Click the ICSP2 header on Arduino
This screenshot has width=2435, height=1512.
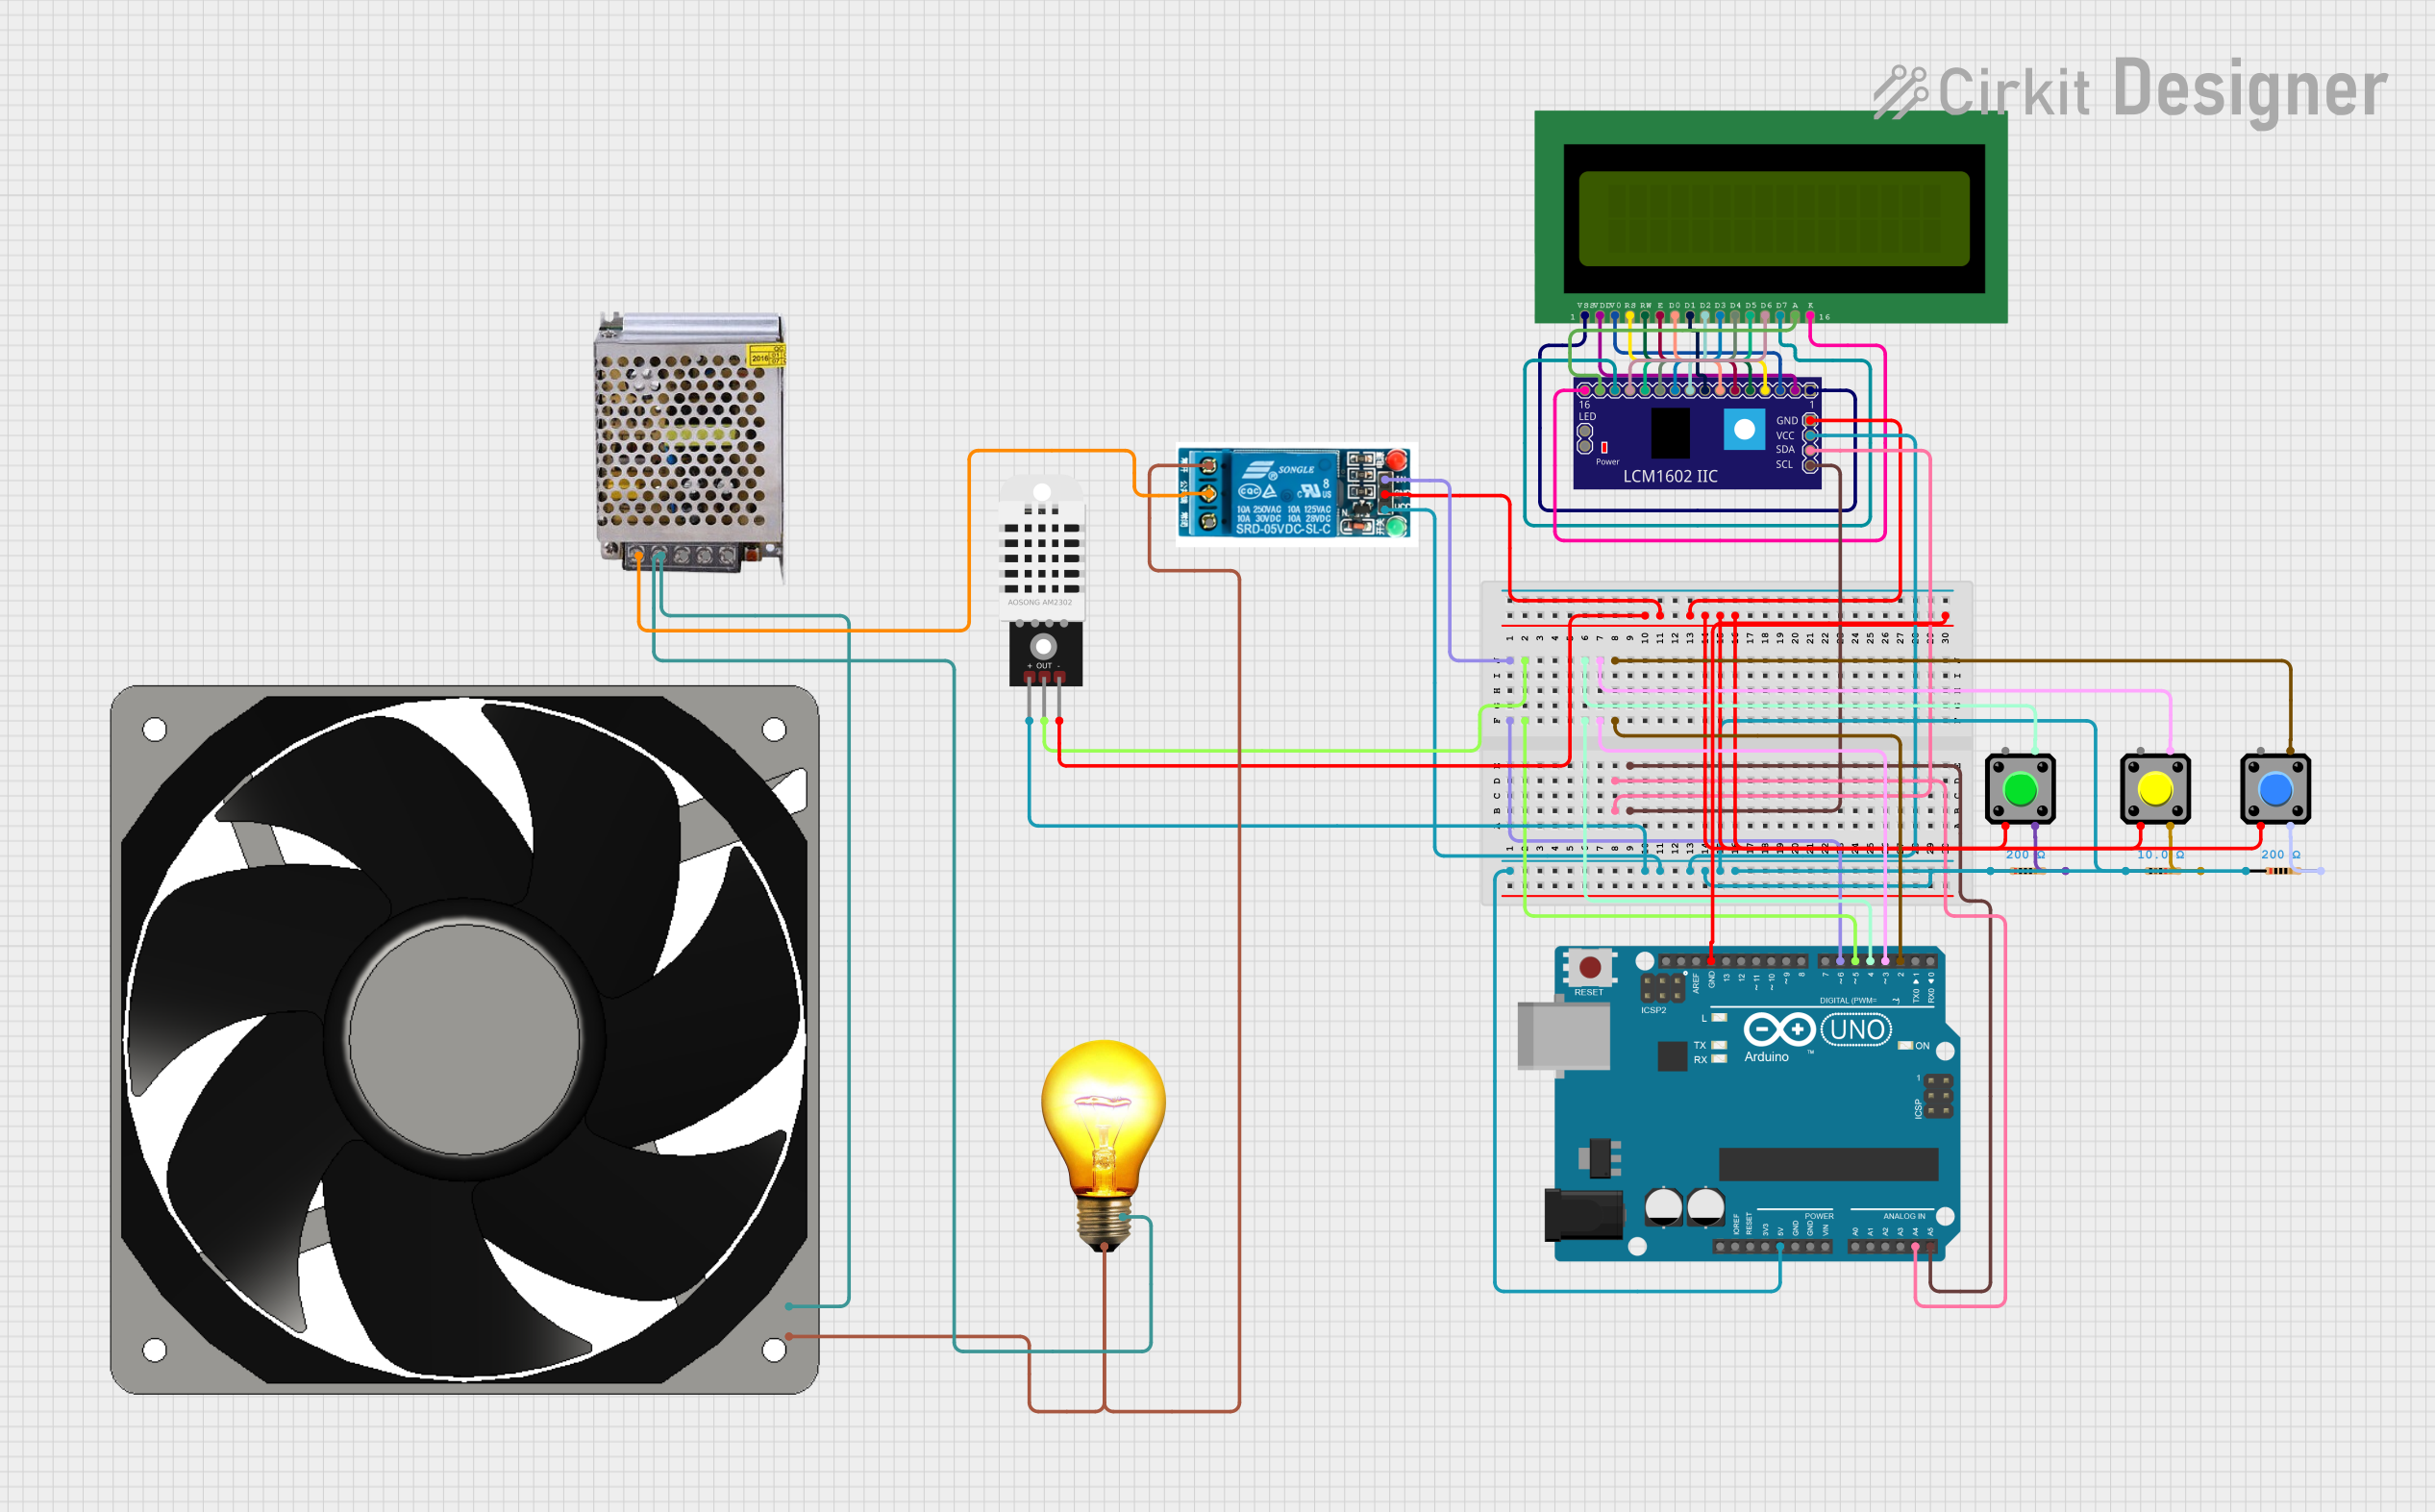click(x=1662, y=988)
